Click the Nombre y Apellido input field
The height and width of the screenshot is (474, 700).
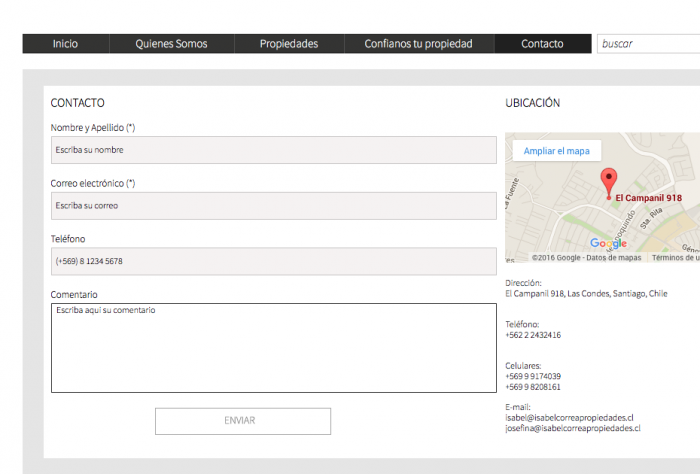tap(273, 150)
